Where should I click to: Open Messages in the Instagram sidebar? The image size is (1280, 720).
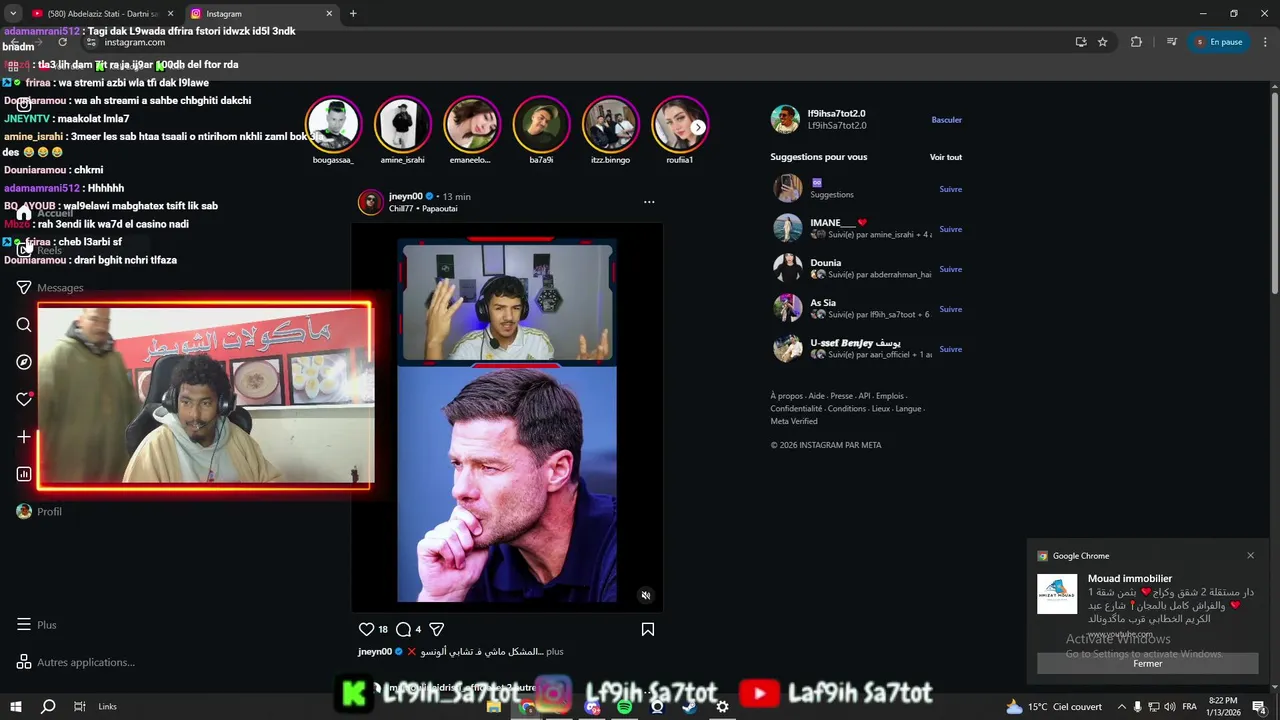pyautogui.click(x=50, y=287)
